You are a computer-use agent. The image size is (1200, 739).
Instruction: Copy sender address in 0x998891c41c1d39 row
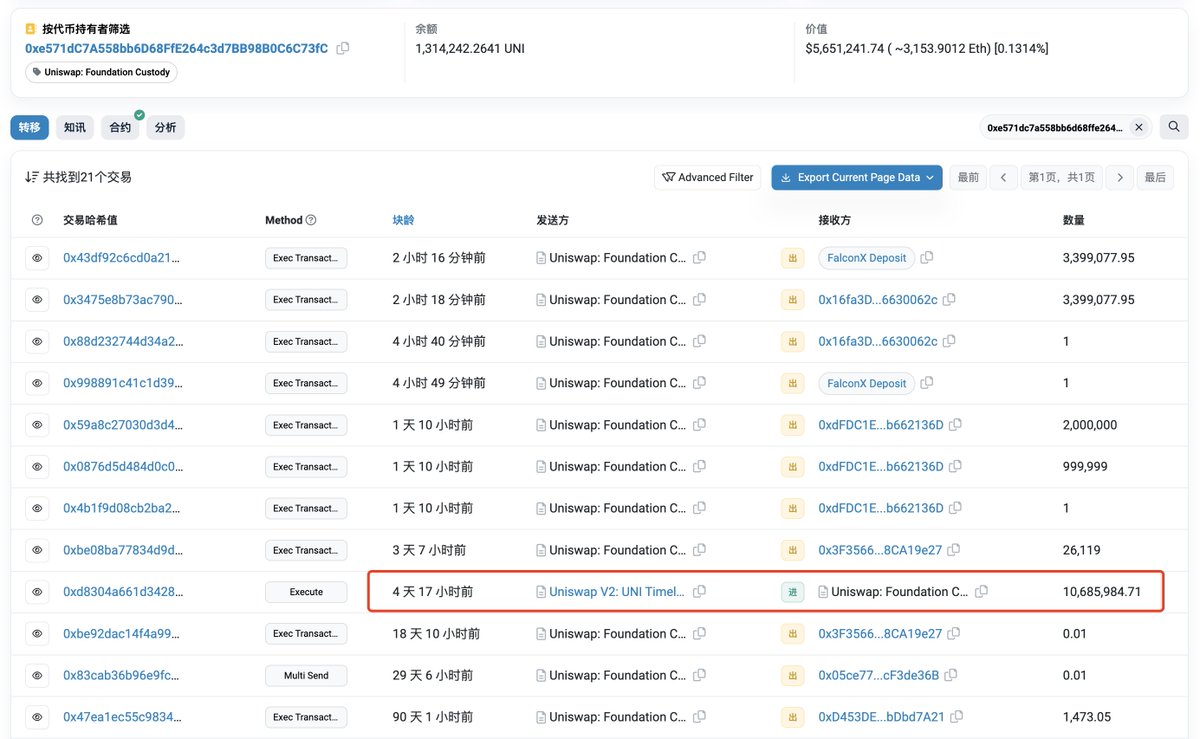point(699,383)
